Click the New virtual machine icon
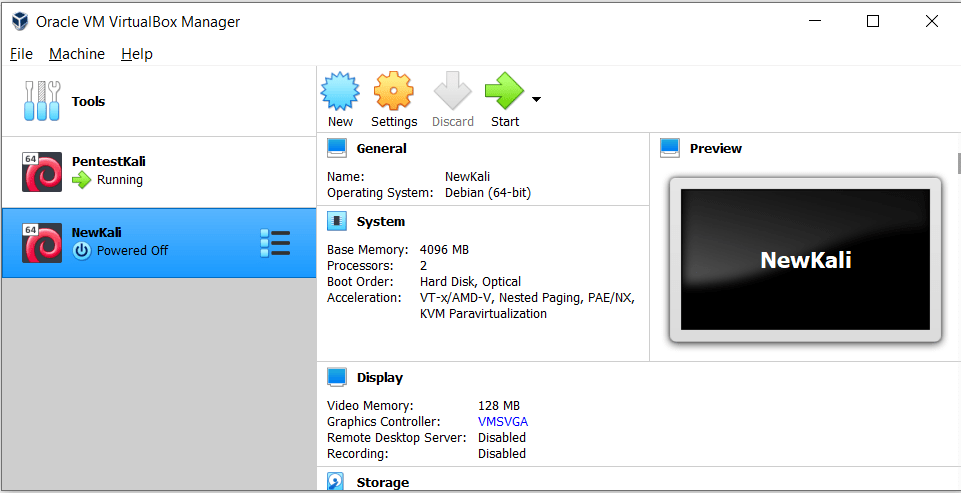 (x=340, y=92)
